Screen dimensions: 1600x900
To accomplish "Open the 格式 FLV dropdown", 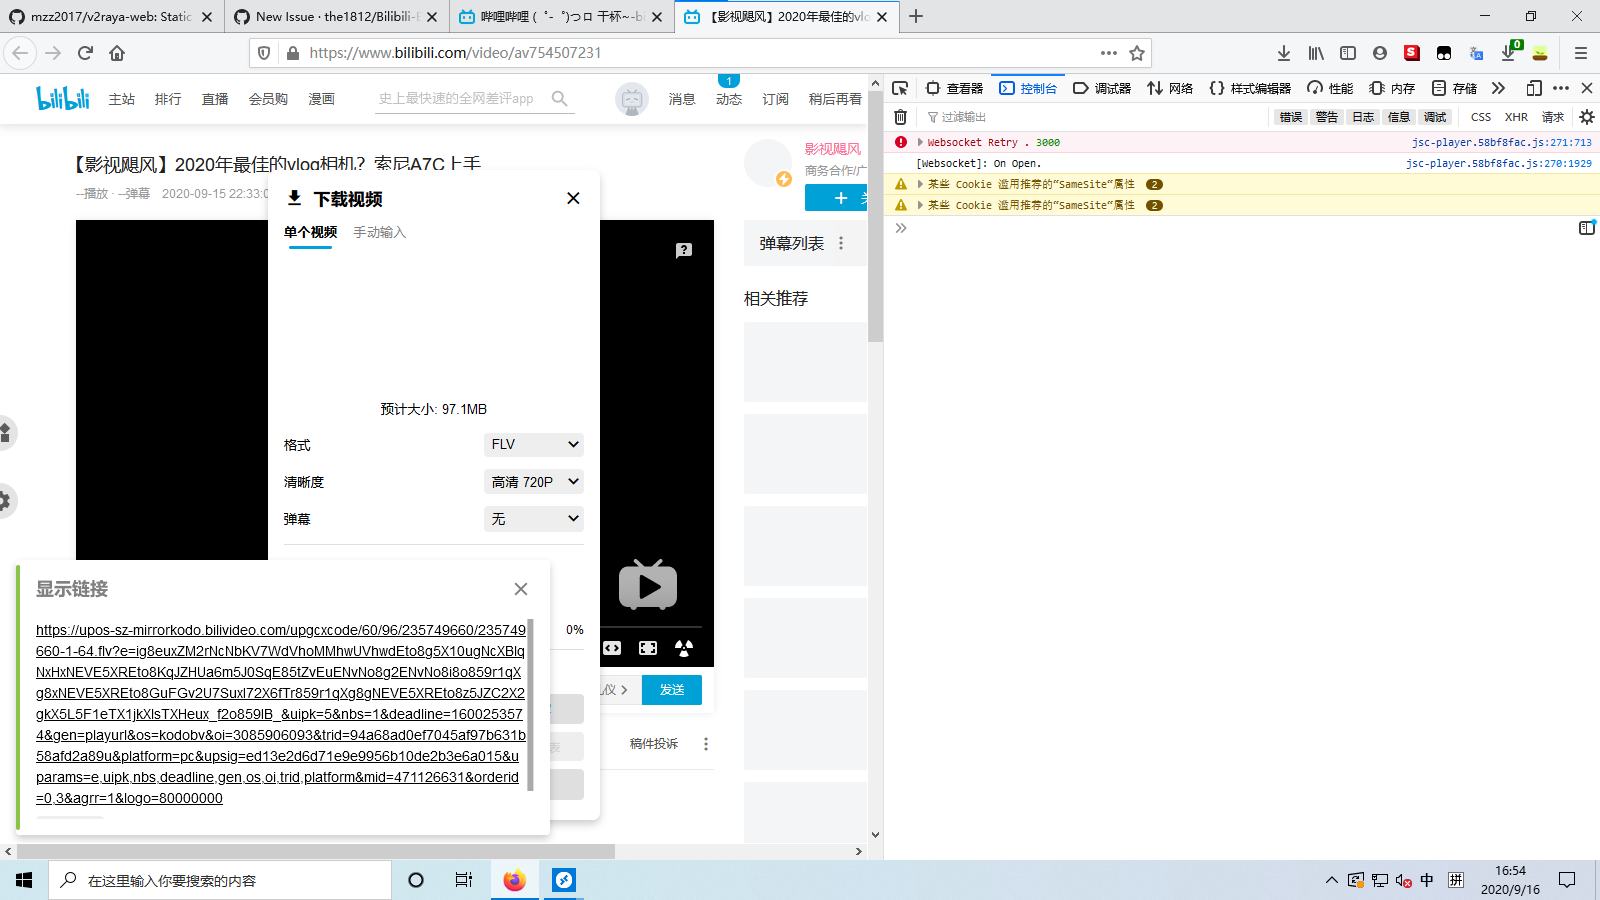I will pyautogui.click(x=534, y=444).
